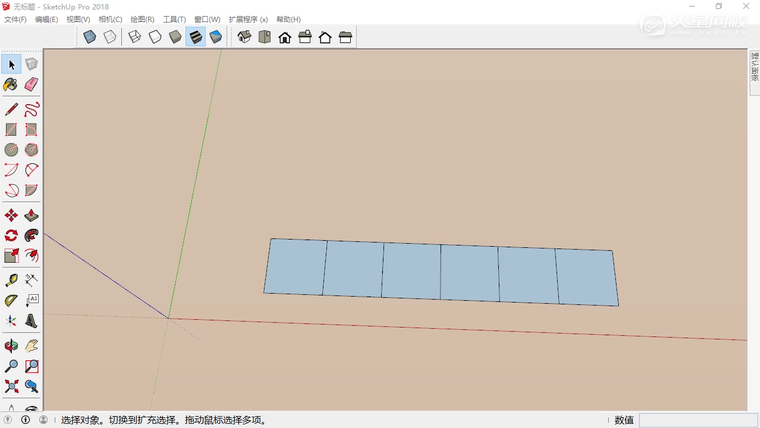Activate the Push/Pull tool
Image resolution: width=760 pixels, height=428 pixels.
coord(31,215)
